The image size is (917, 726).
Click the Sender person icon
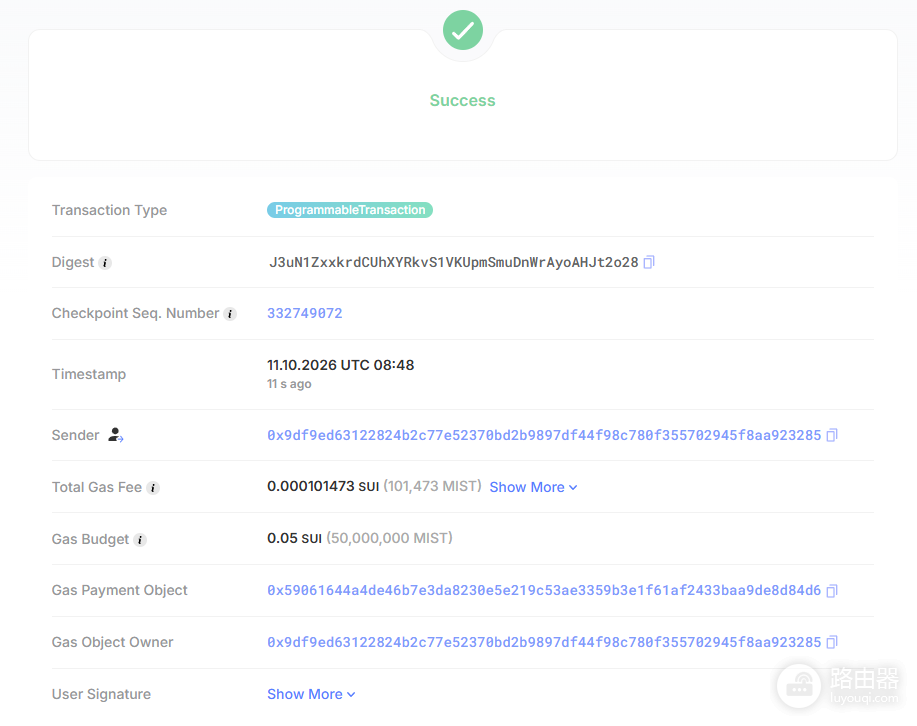click(115, 435)
